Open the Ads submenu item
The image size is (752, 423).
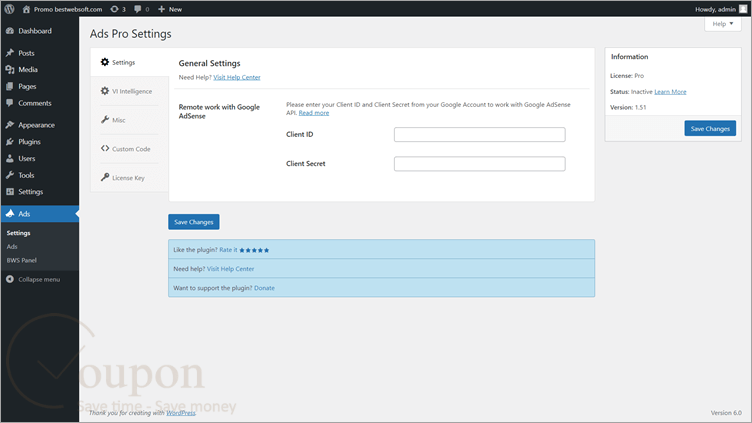[12, 247]
